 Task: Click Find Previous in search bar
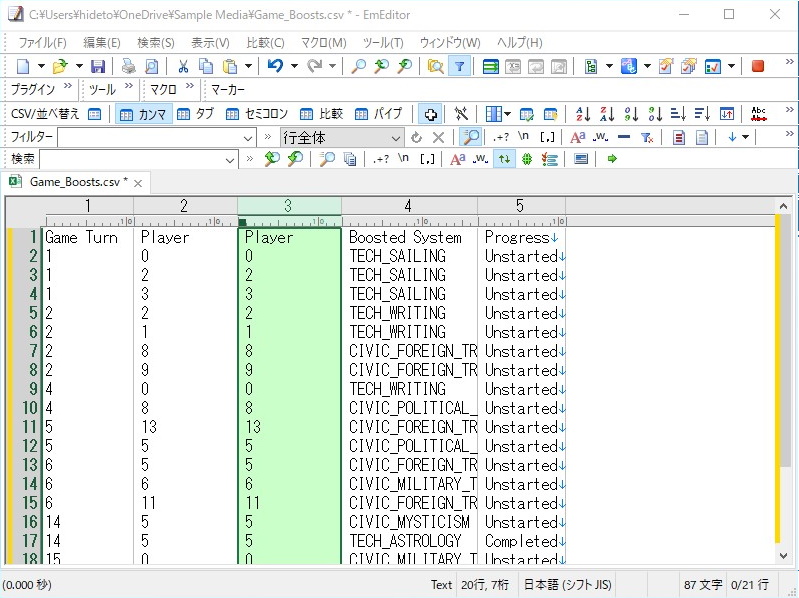tap(272, 159)
